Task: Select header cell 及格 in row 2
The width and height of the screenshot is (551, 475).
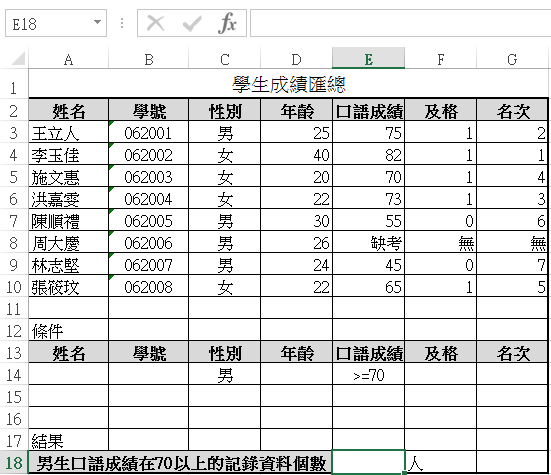Action: [441, 110]
